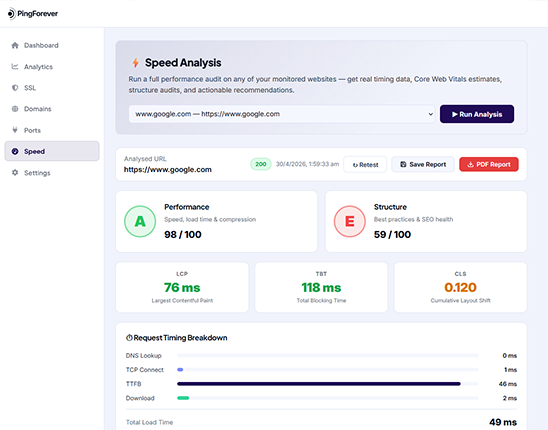Click the 98 / 100 performance score
548x430 pixels.
pyautogui.click(x=183, y=235)
